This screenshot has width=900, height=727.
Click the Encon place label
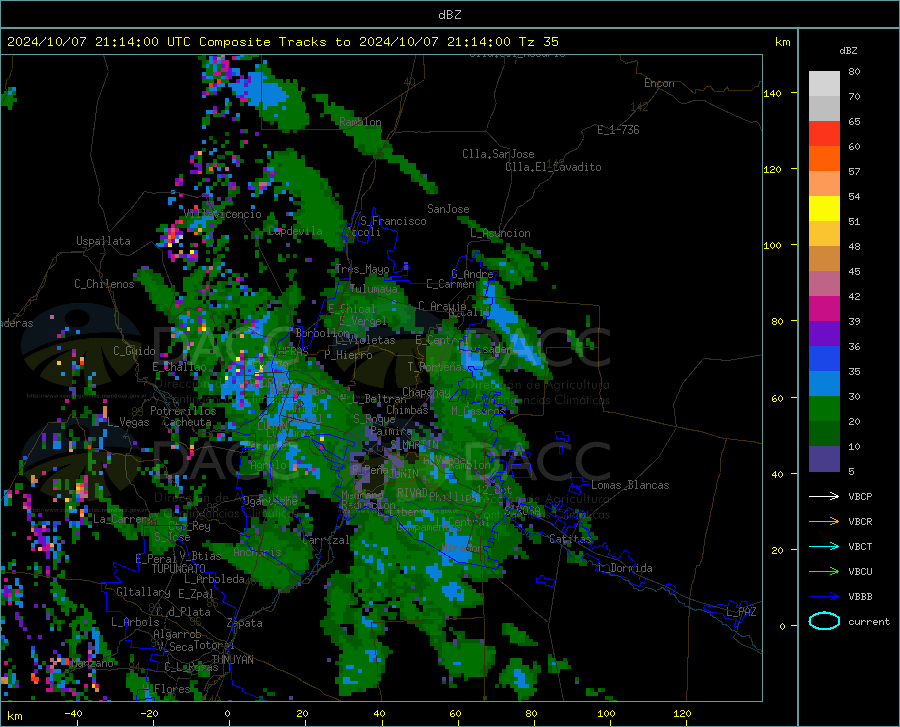[x=659, y=83]
